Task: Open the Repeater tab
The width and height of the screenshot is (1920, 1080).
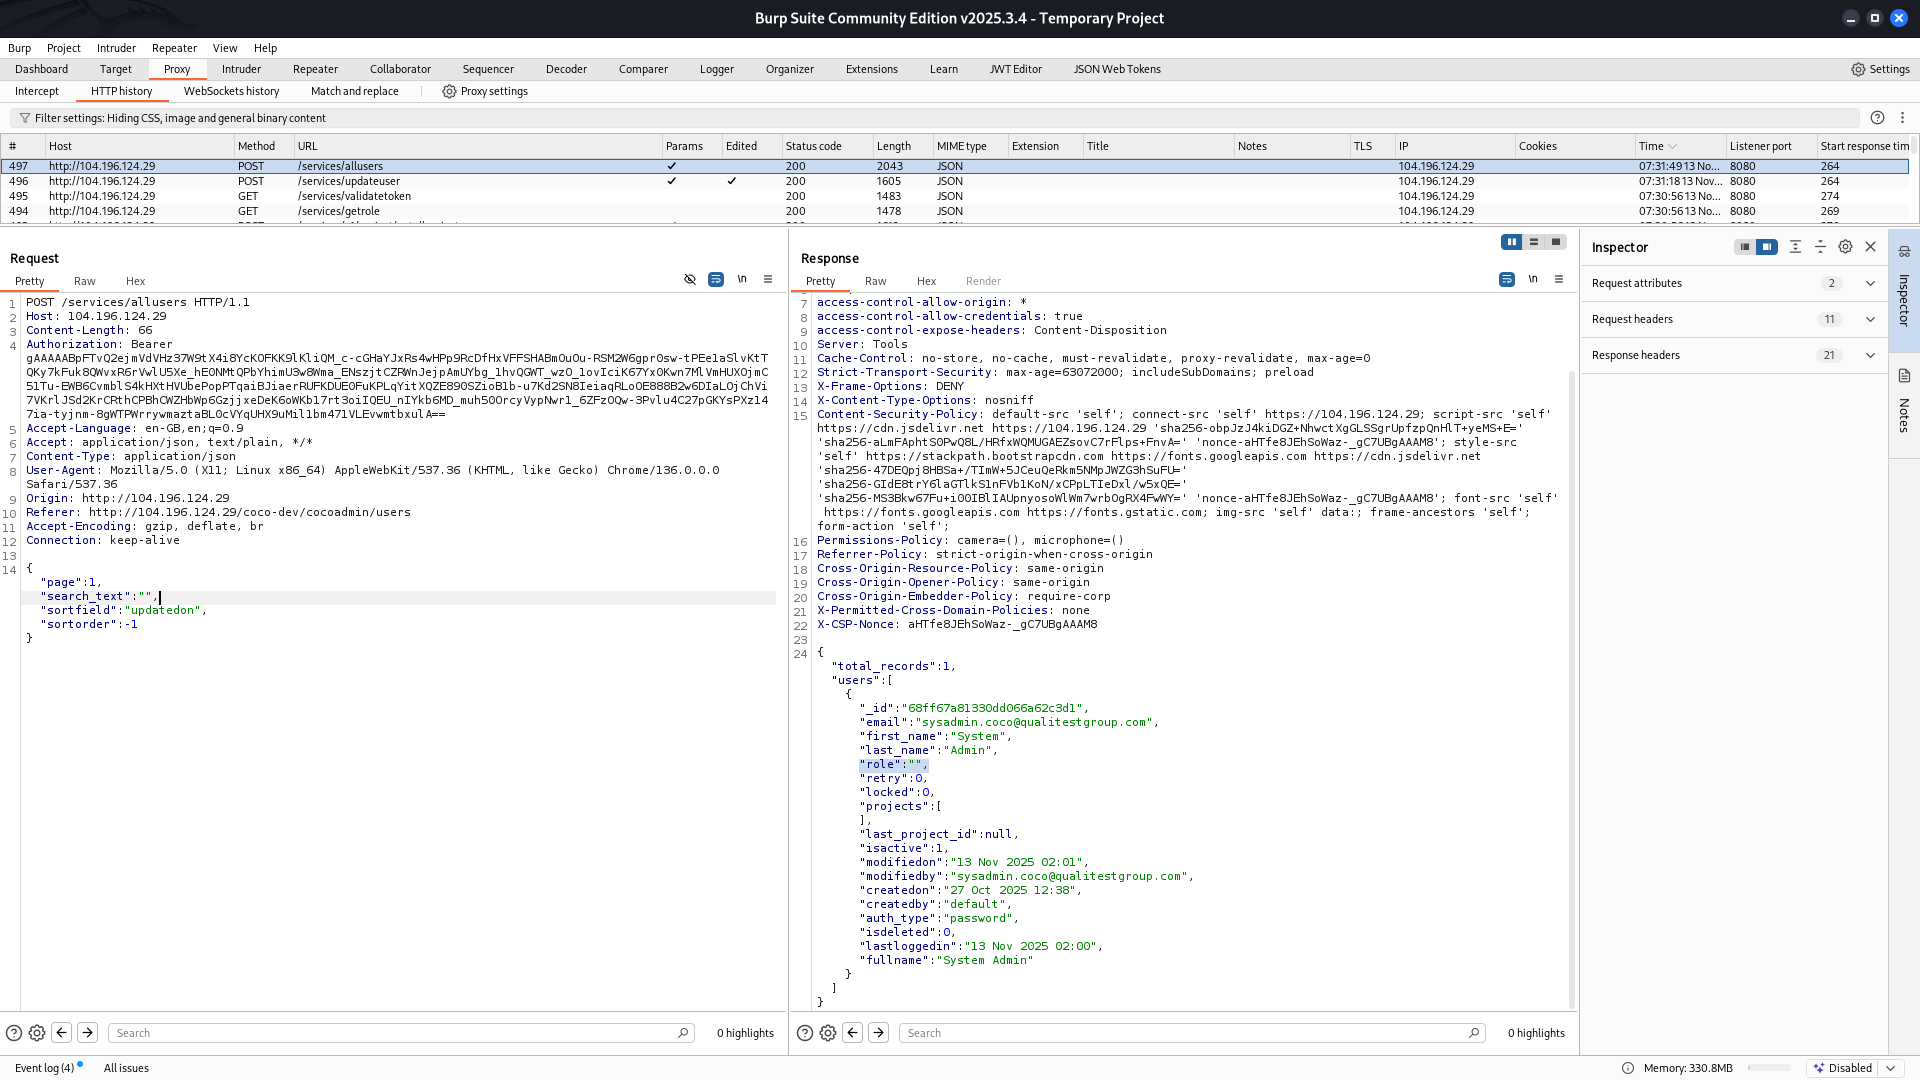Action: click(315, 69)
